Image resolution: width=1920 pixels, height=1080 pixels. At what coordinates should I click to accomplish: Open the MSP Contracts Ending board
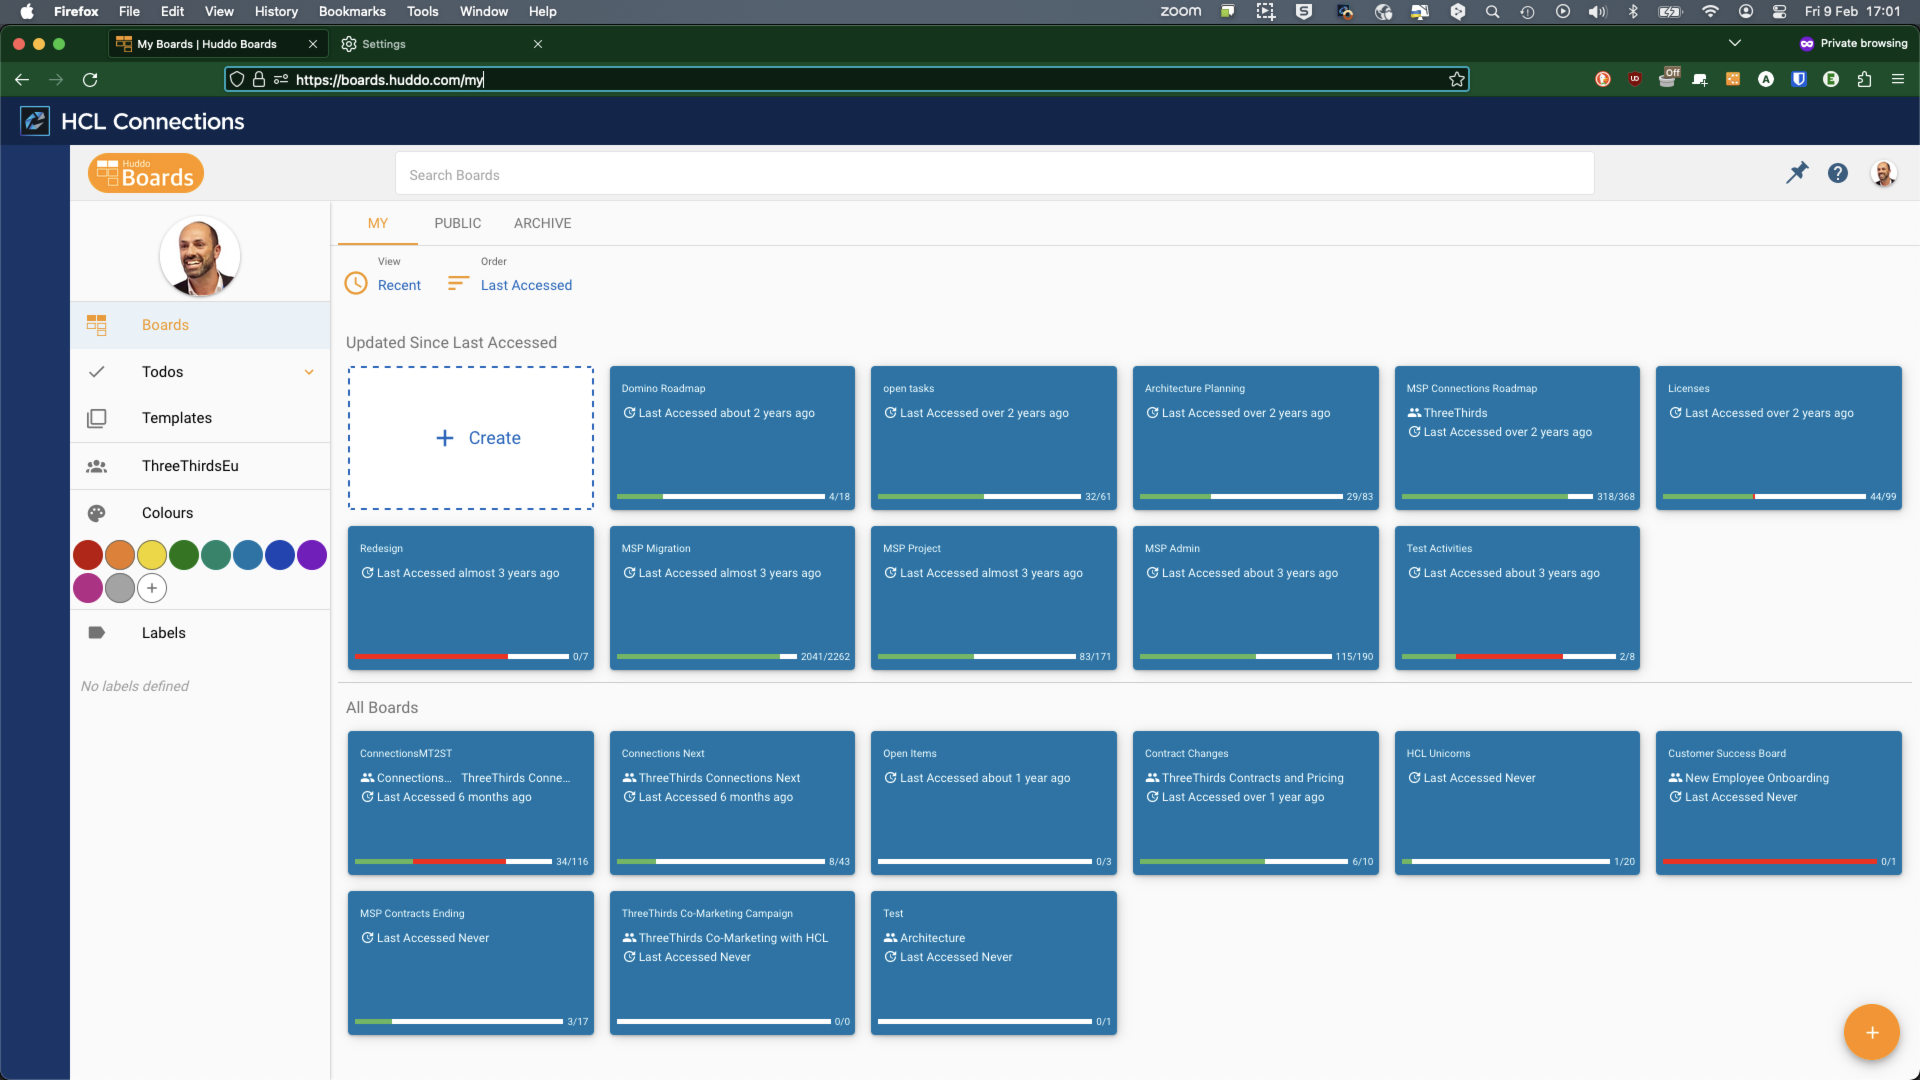click(x=471, y=963)
